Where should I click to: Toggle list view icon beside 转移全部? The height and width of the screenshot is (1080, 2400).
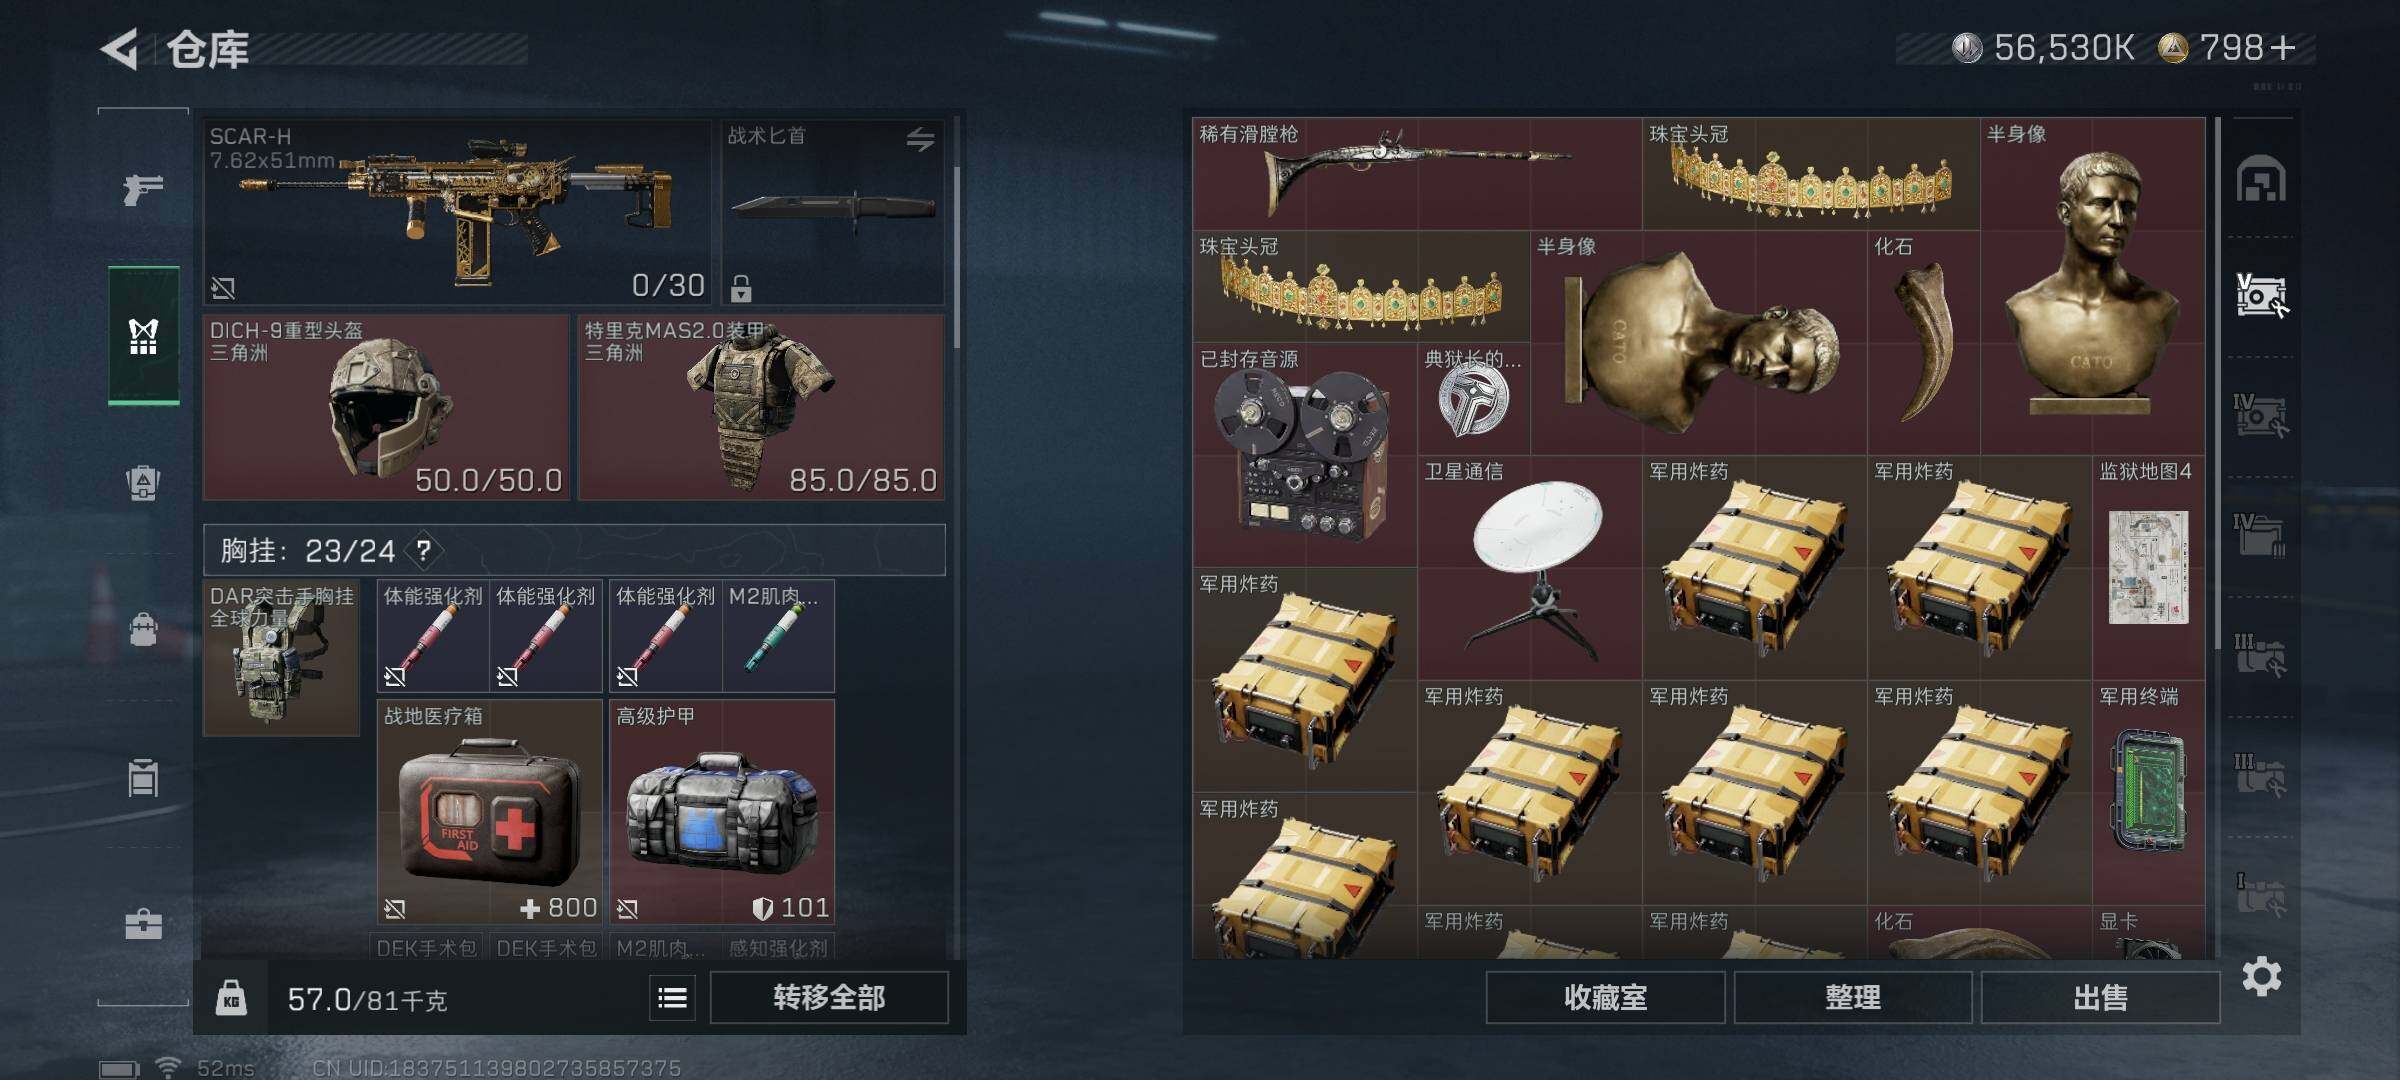(x=672, y=997)
